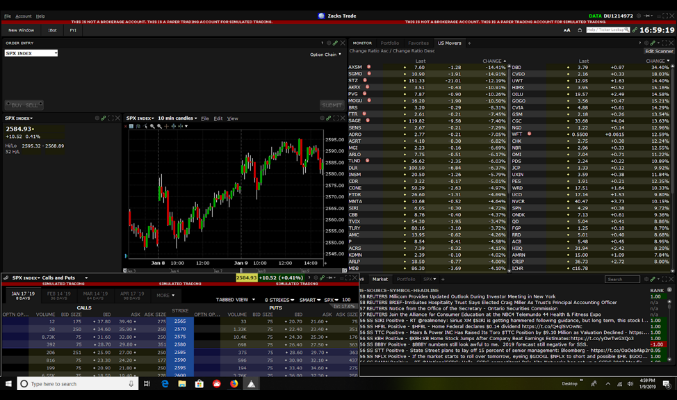Select MAR 14 '19 expiry tab
The height and width of the screenshot is (400, 677).
[x=95, y=295]
